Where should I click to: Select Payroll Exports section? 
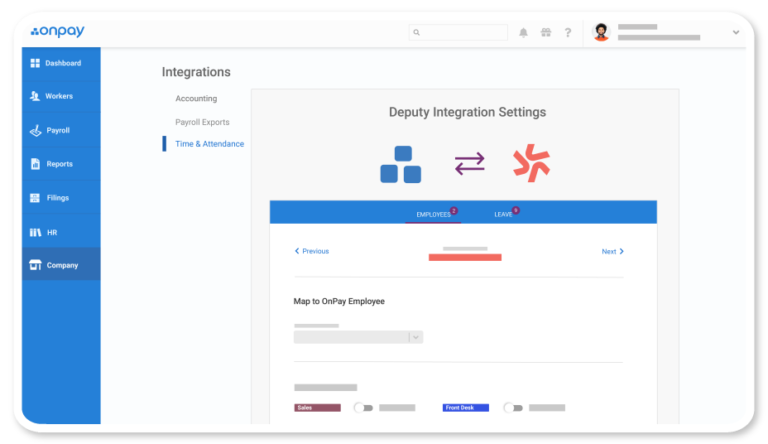tap(202, 122)
